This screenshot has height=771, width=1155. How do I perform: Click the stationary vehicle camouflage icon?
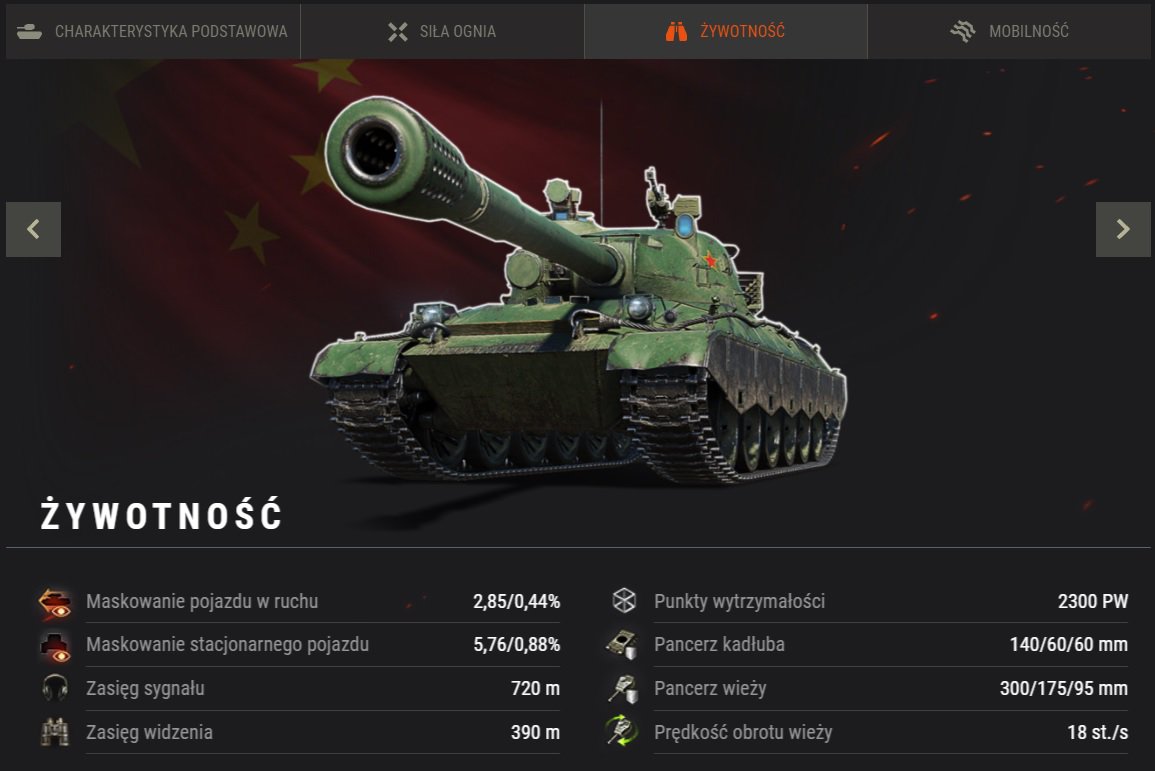pyautogui.click(x=55, y=646)
